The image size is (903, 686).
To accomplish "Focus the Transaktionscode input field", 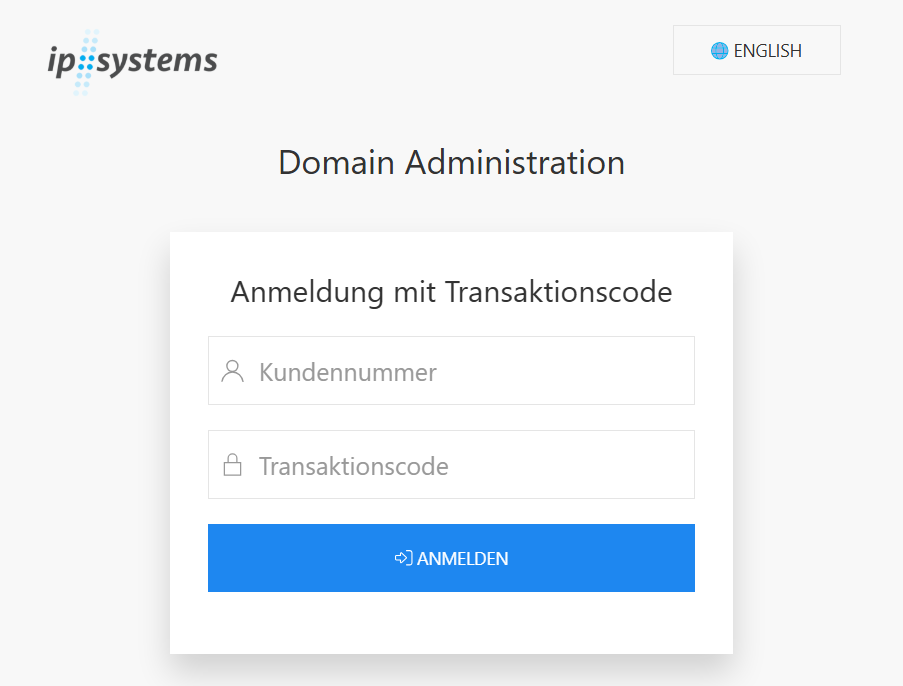I will point(470,465).
